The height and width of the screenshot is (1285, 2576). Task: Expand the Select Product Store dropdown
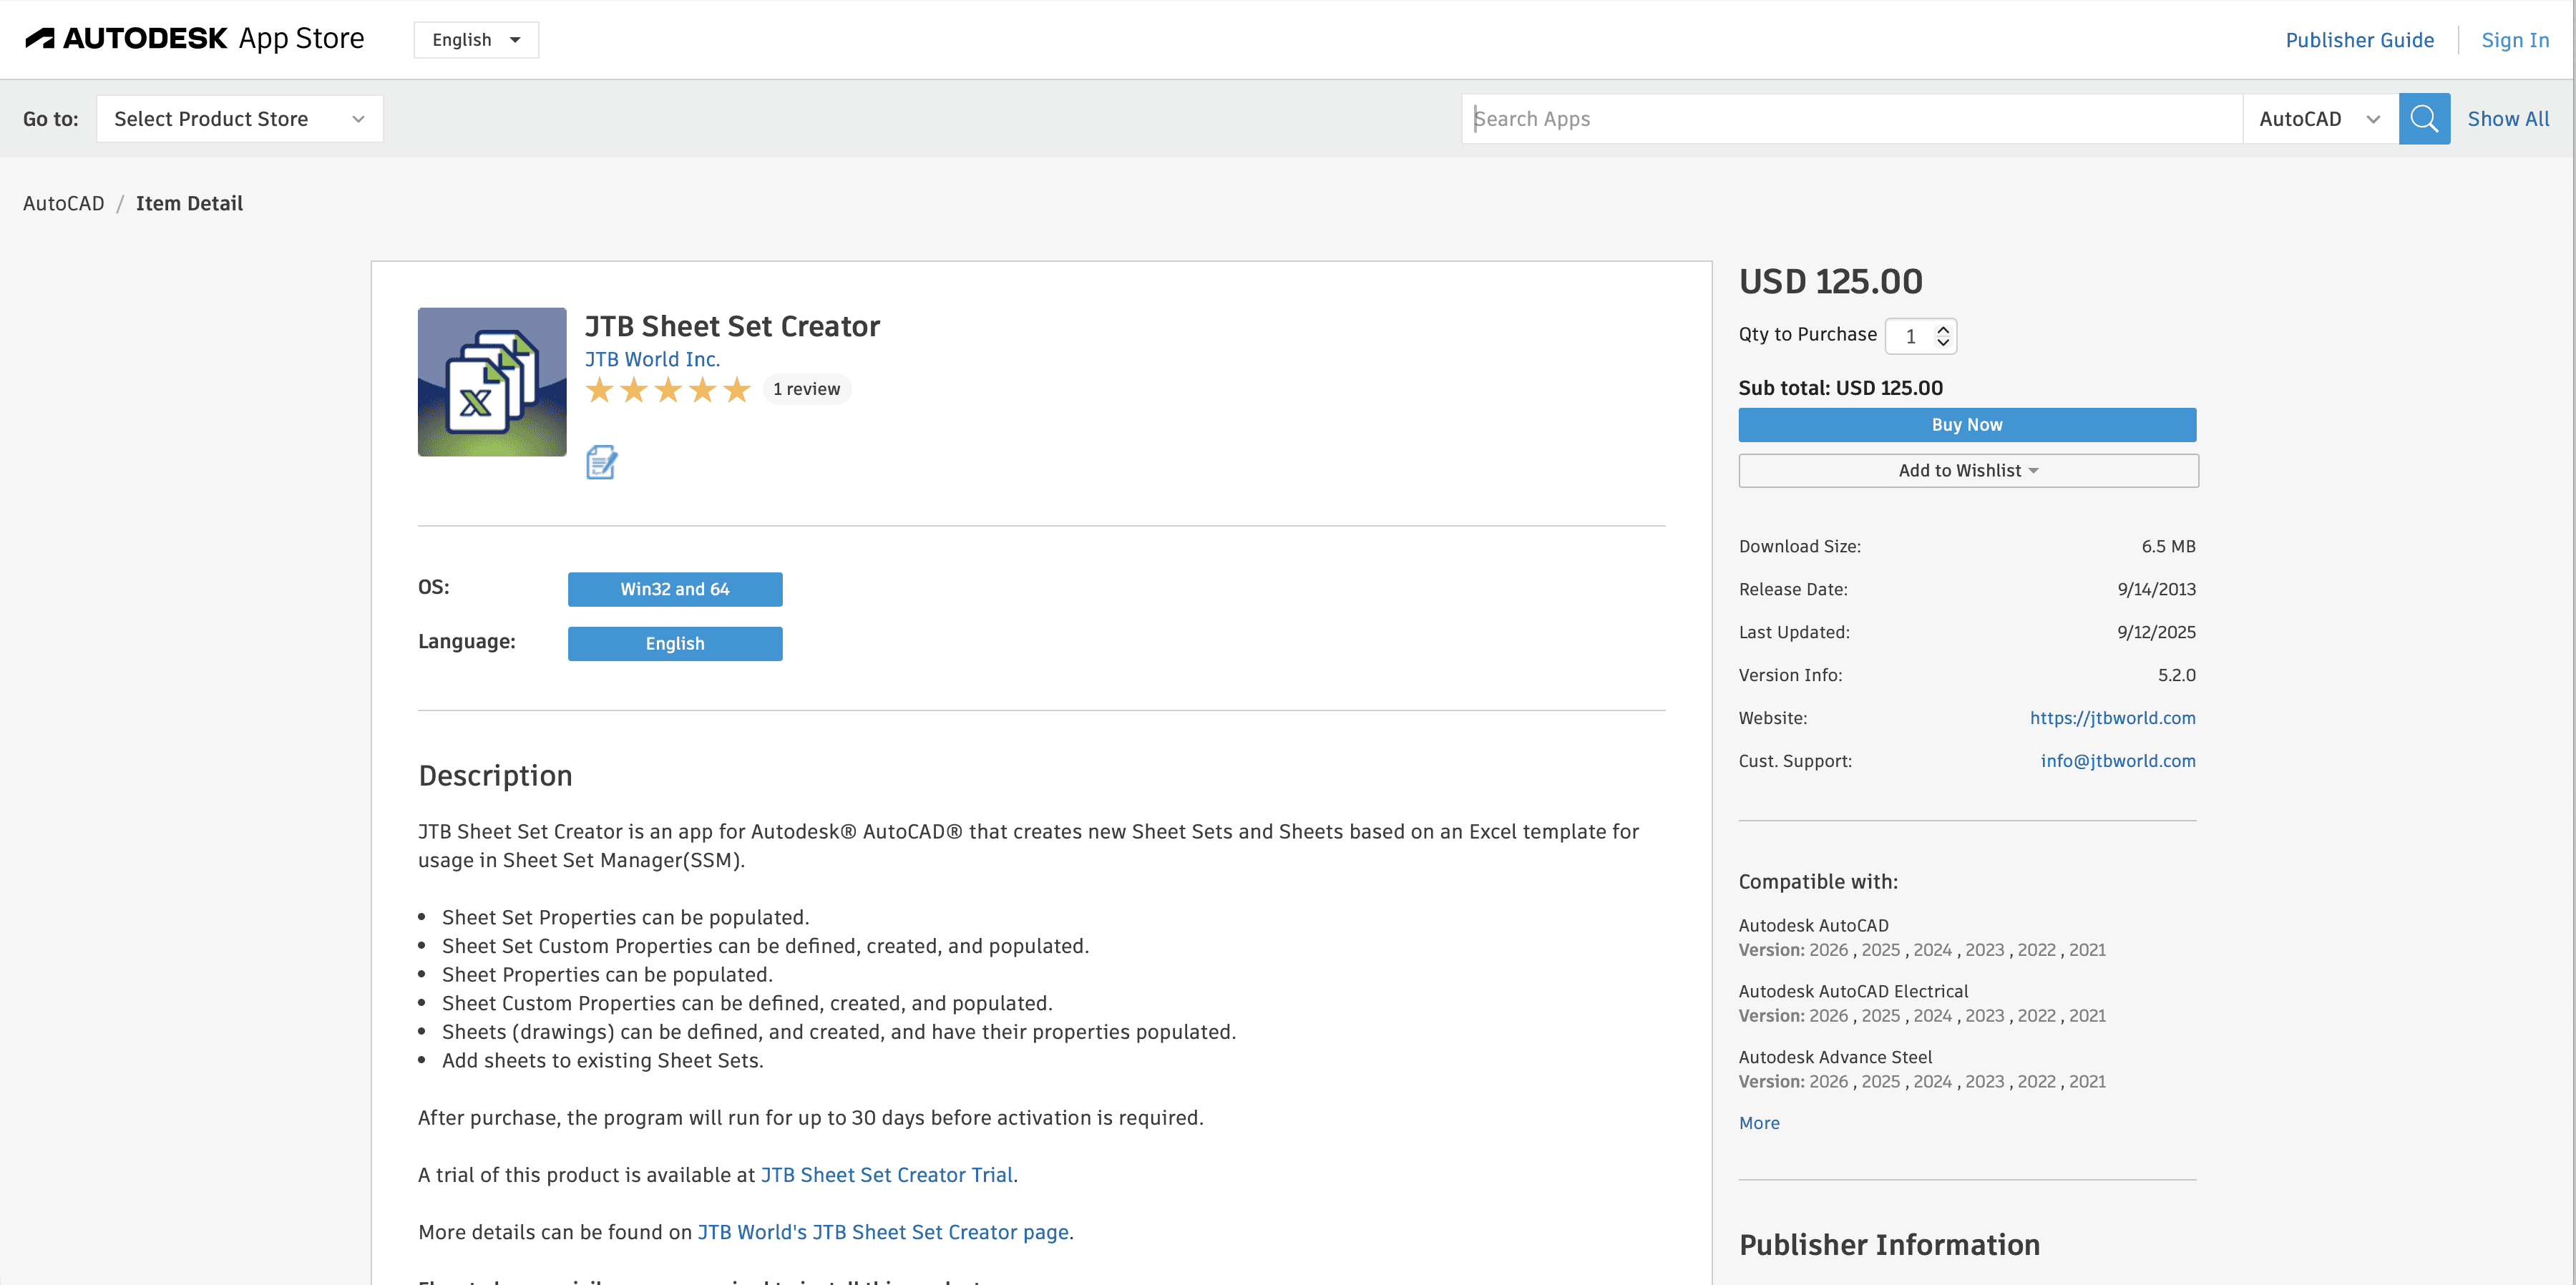click(x=239, y=119)
